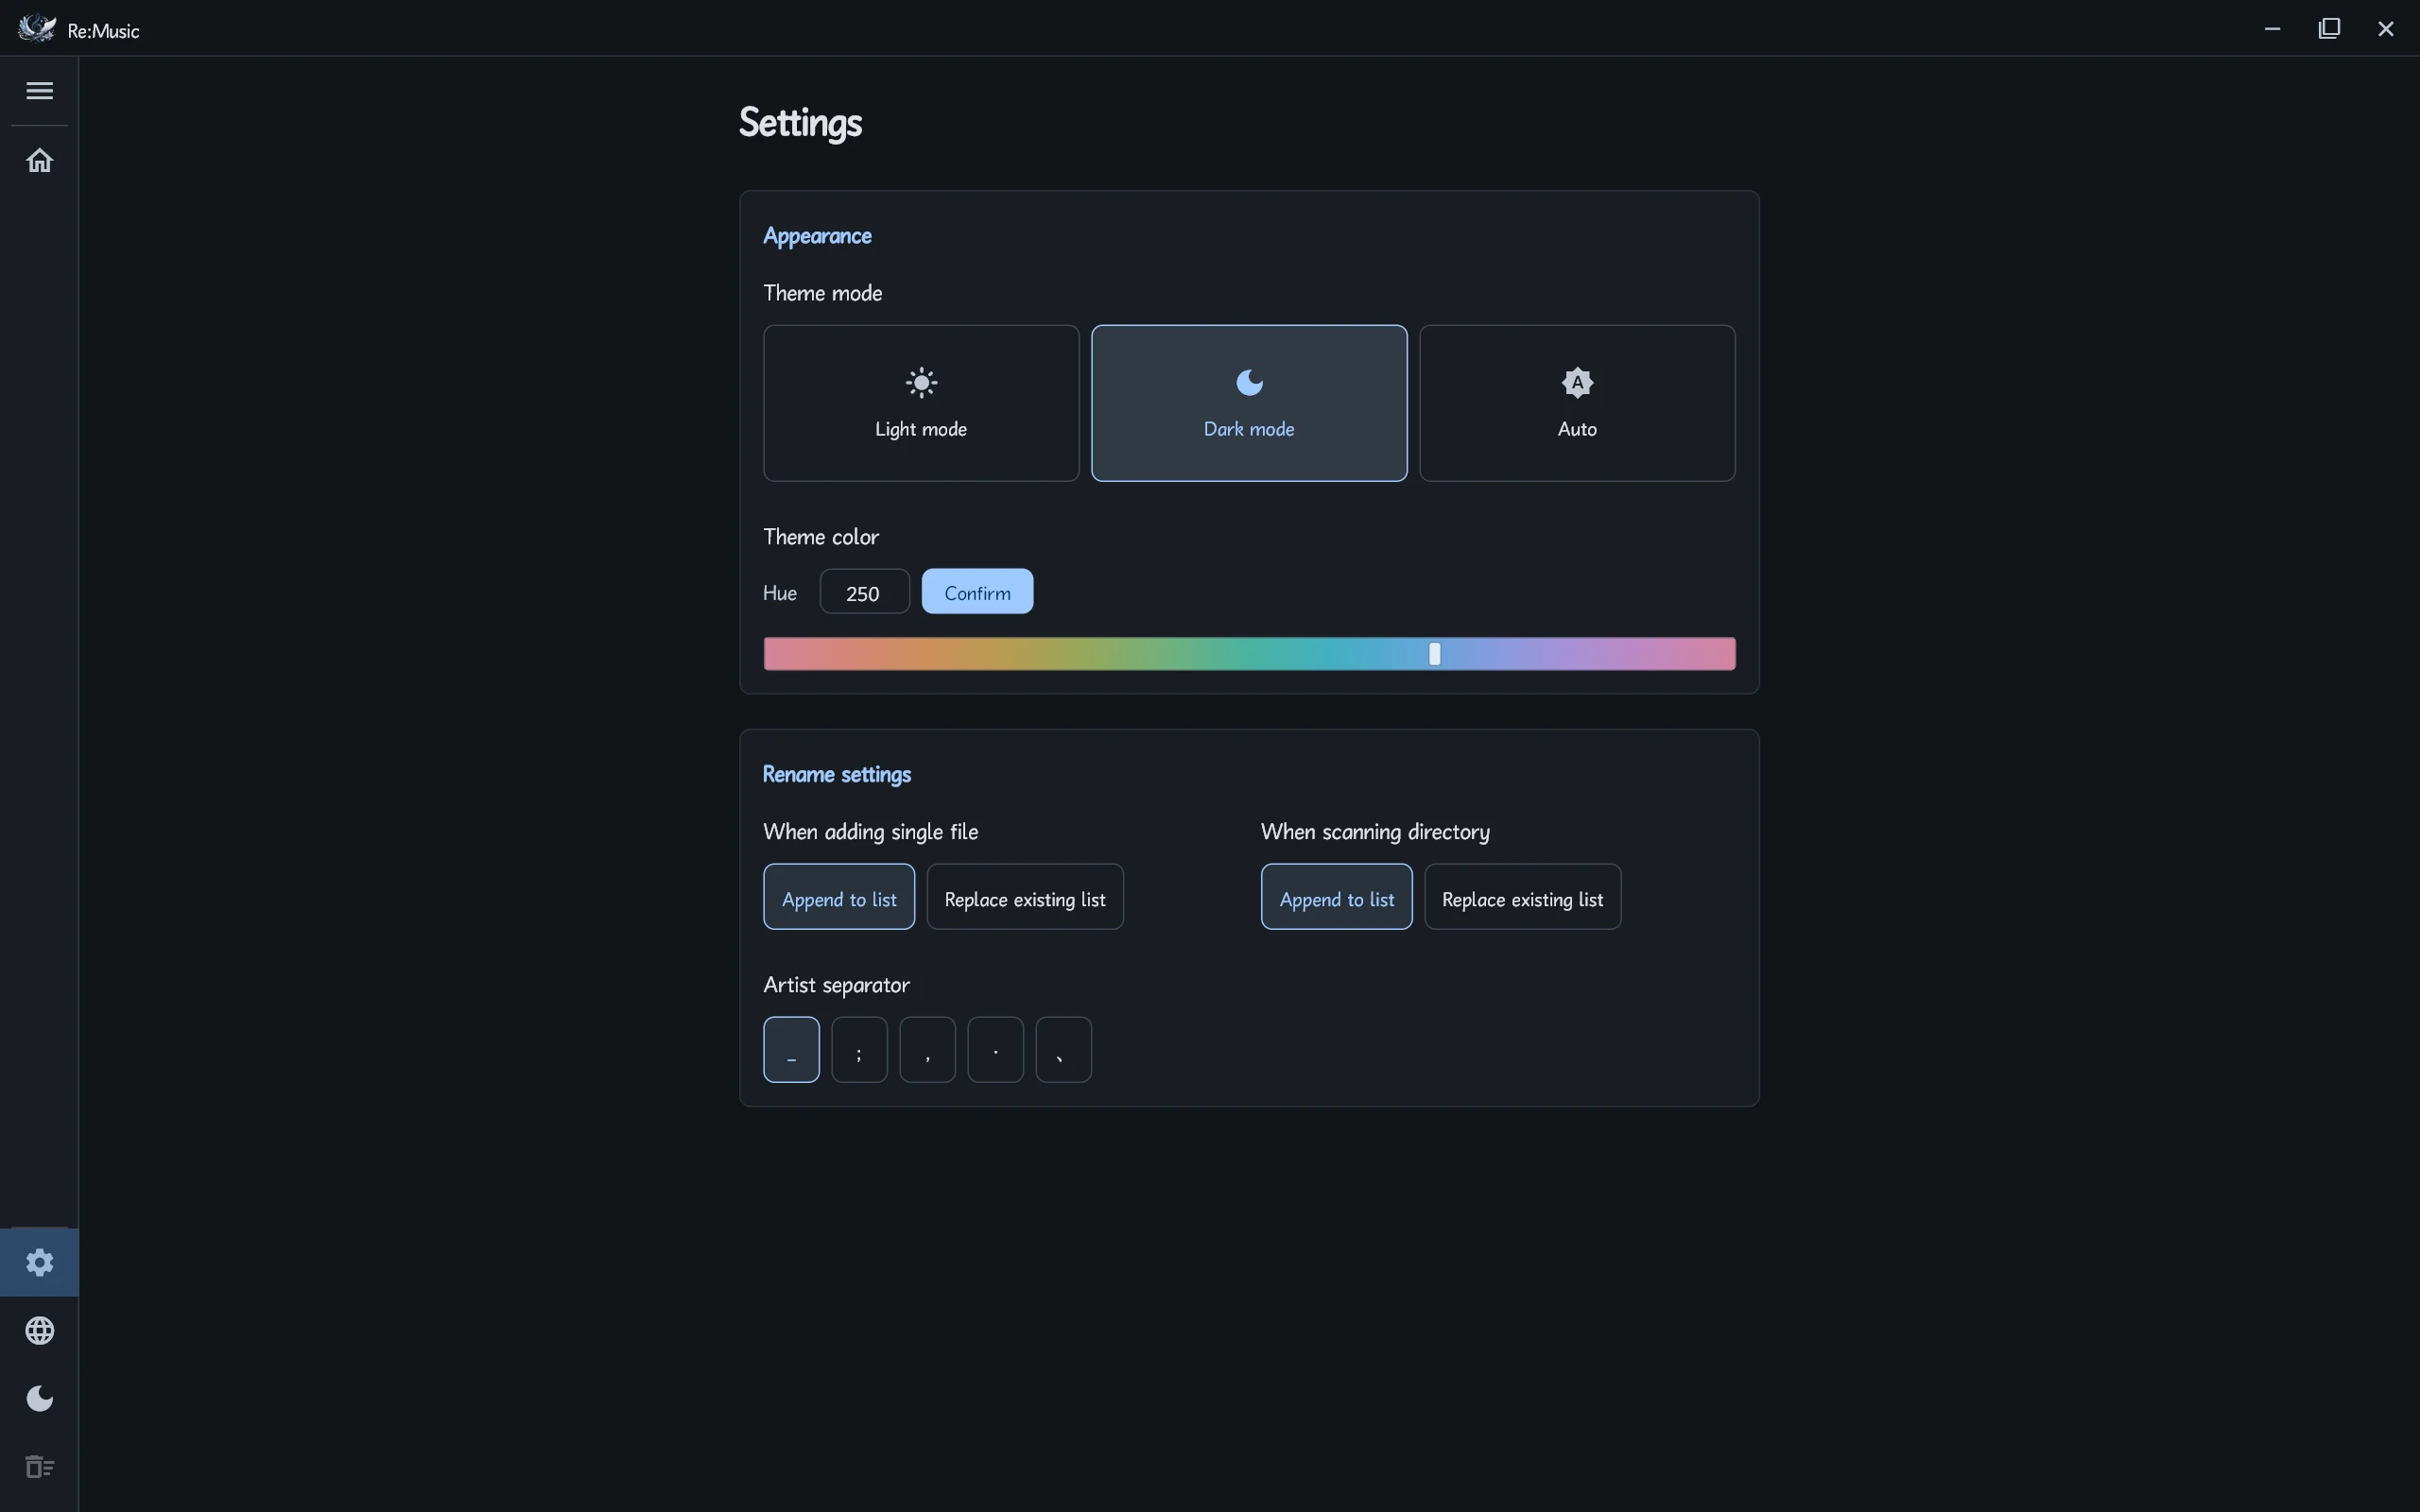Viewport: 2420px width, 1512px height.
Task: Toggle the moon theme icon in the sidebar
Action: point(39,1398)
